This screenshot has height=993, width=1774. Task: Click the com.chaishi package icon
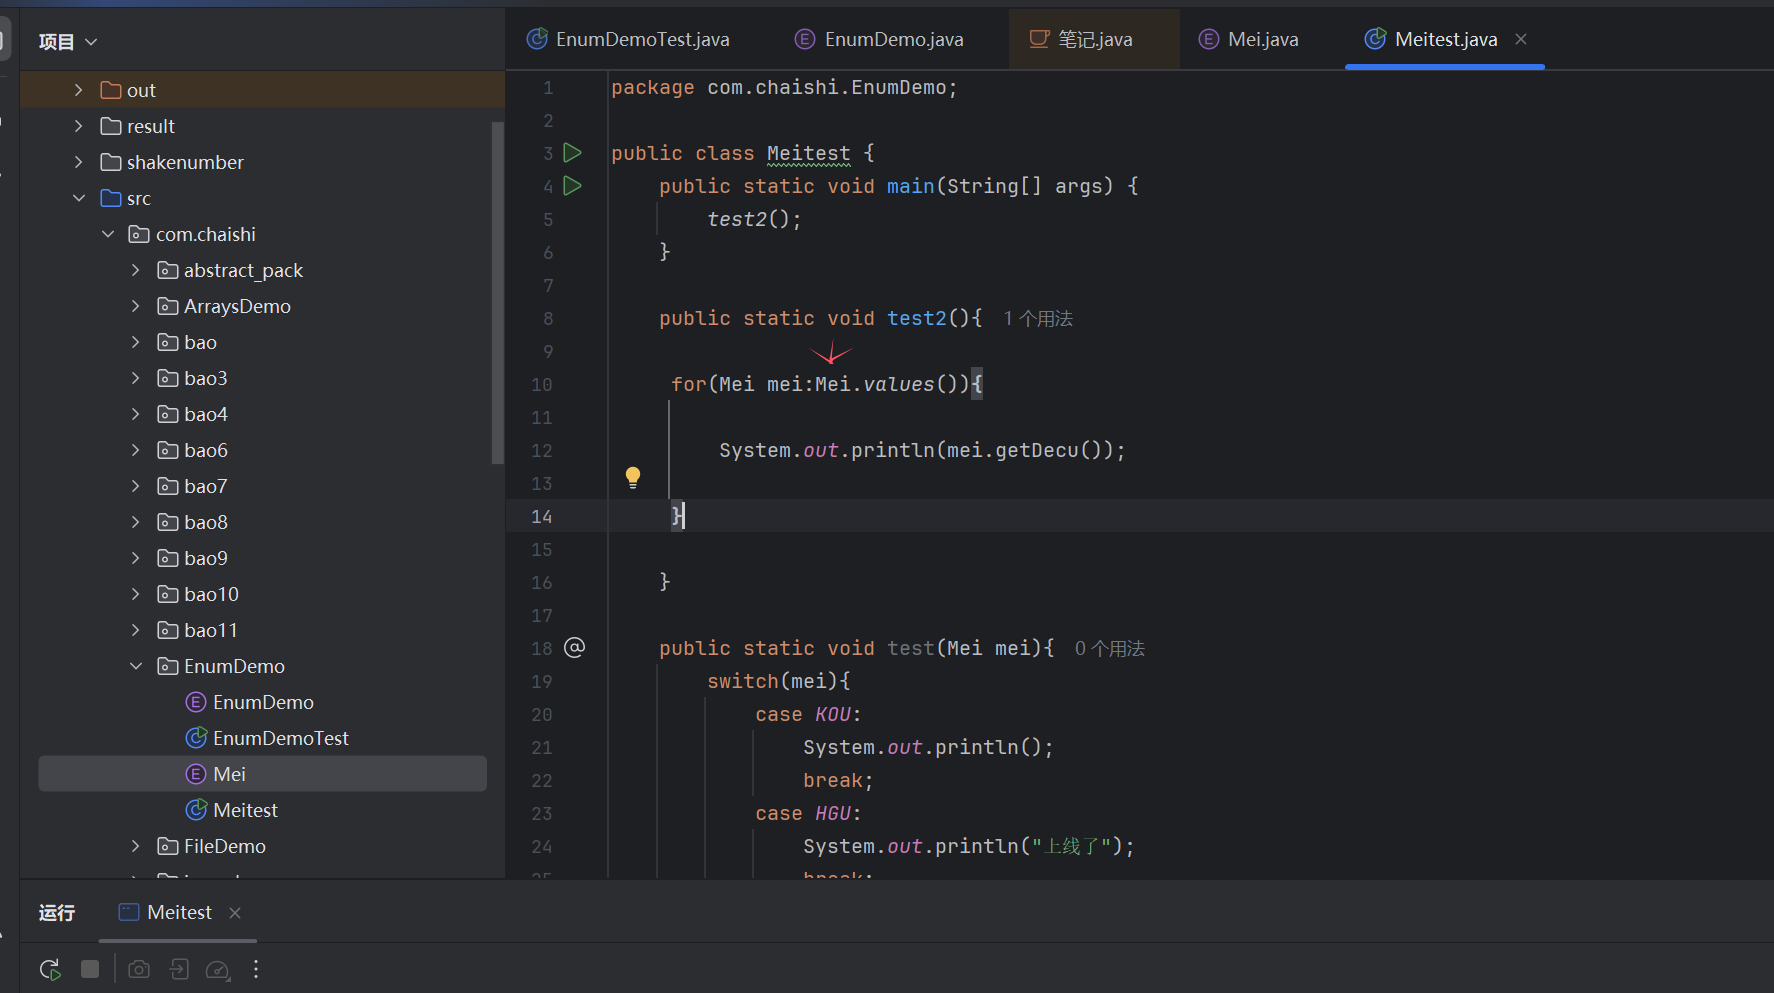pyautogui.click(x=139, y=234)
